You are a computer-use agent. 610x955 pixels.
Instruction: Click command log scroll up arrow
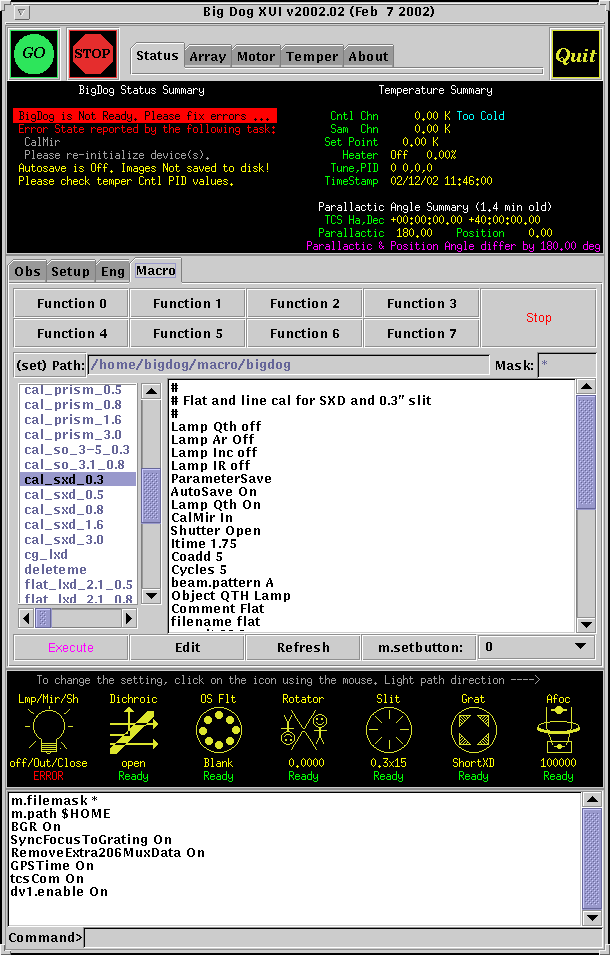(591, 799)
